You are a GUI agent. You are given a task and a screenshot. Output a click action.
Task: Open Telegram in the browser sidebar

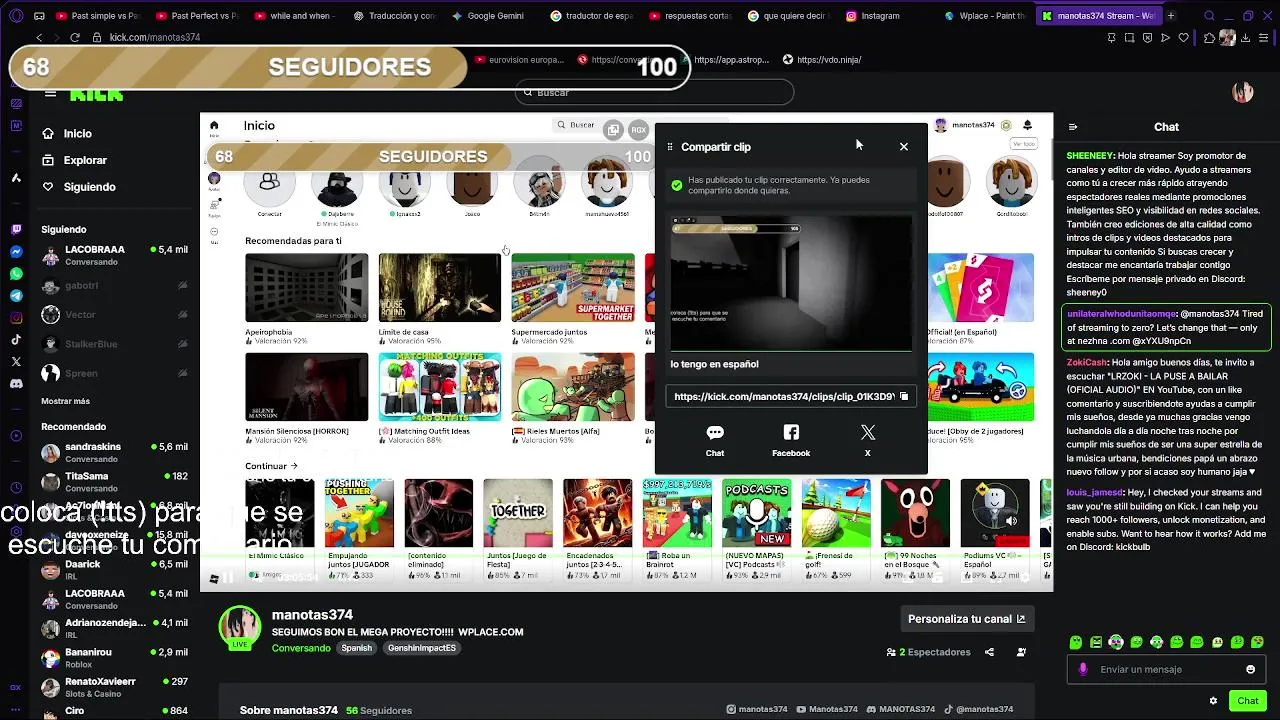click(x=16, y=296)
